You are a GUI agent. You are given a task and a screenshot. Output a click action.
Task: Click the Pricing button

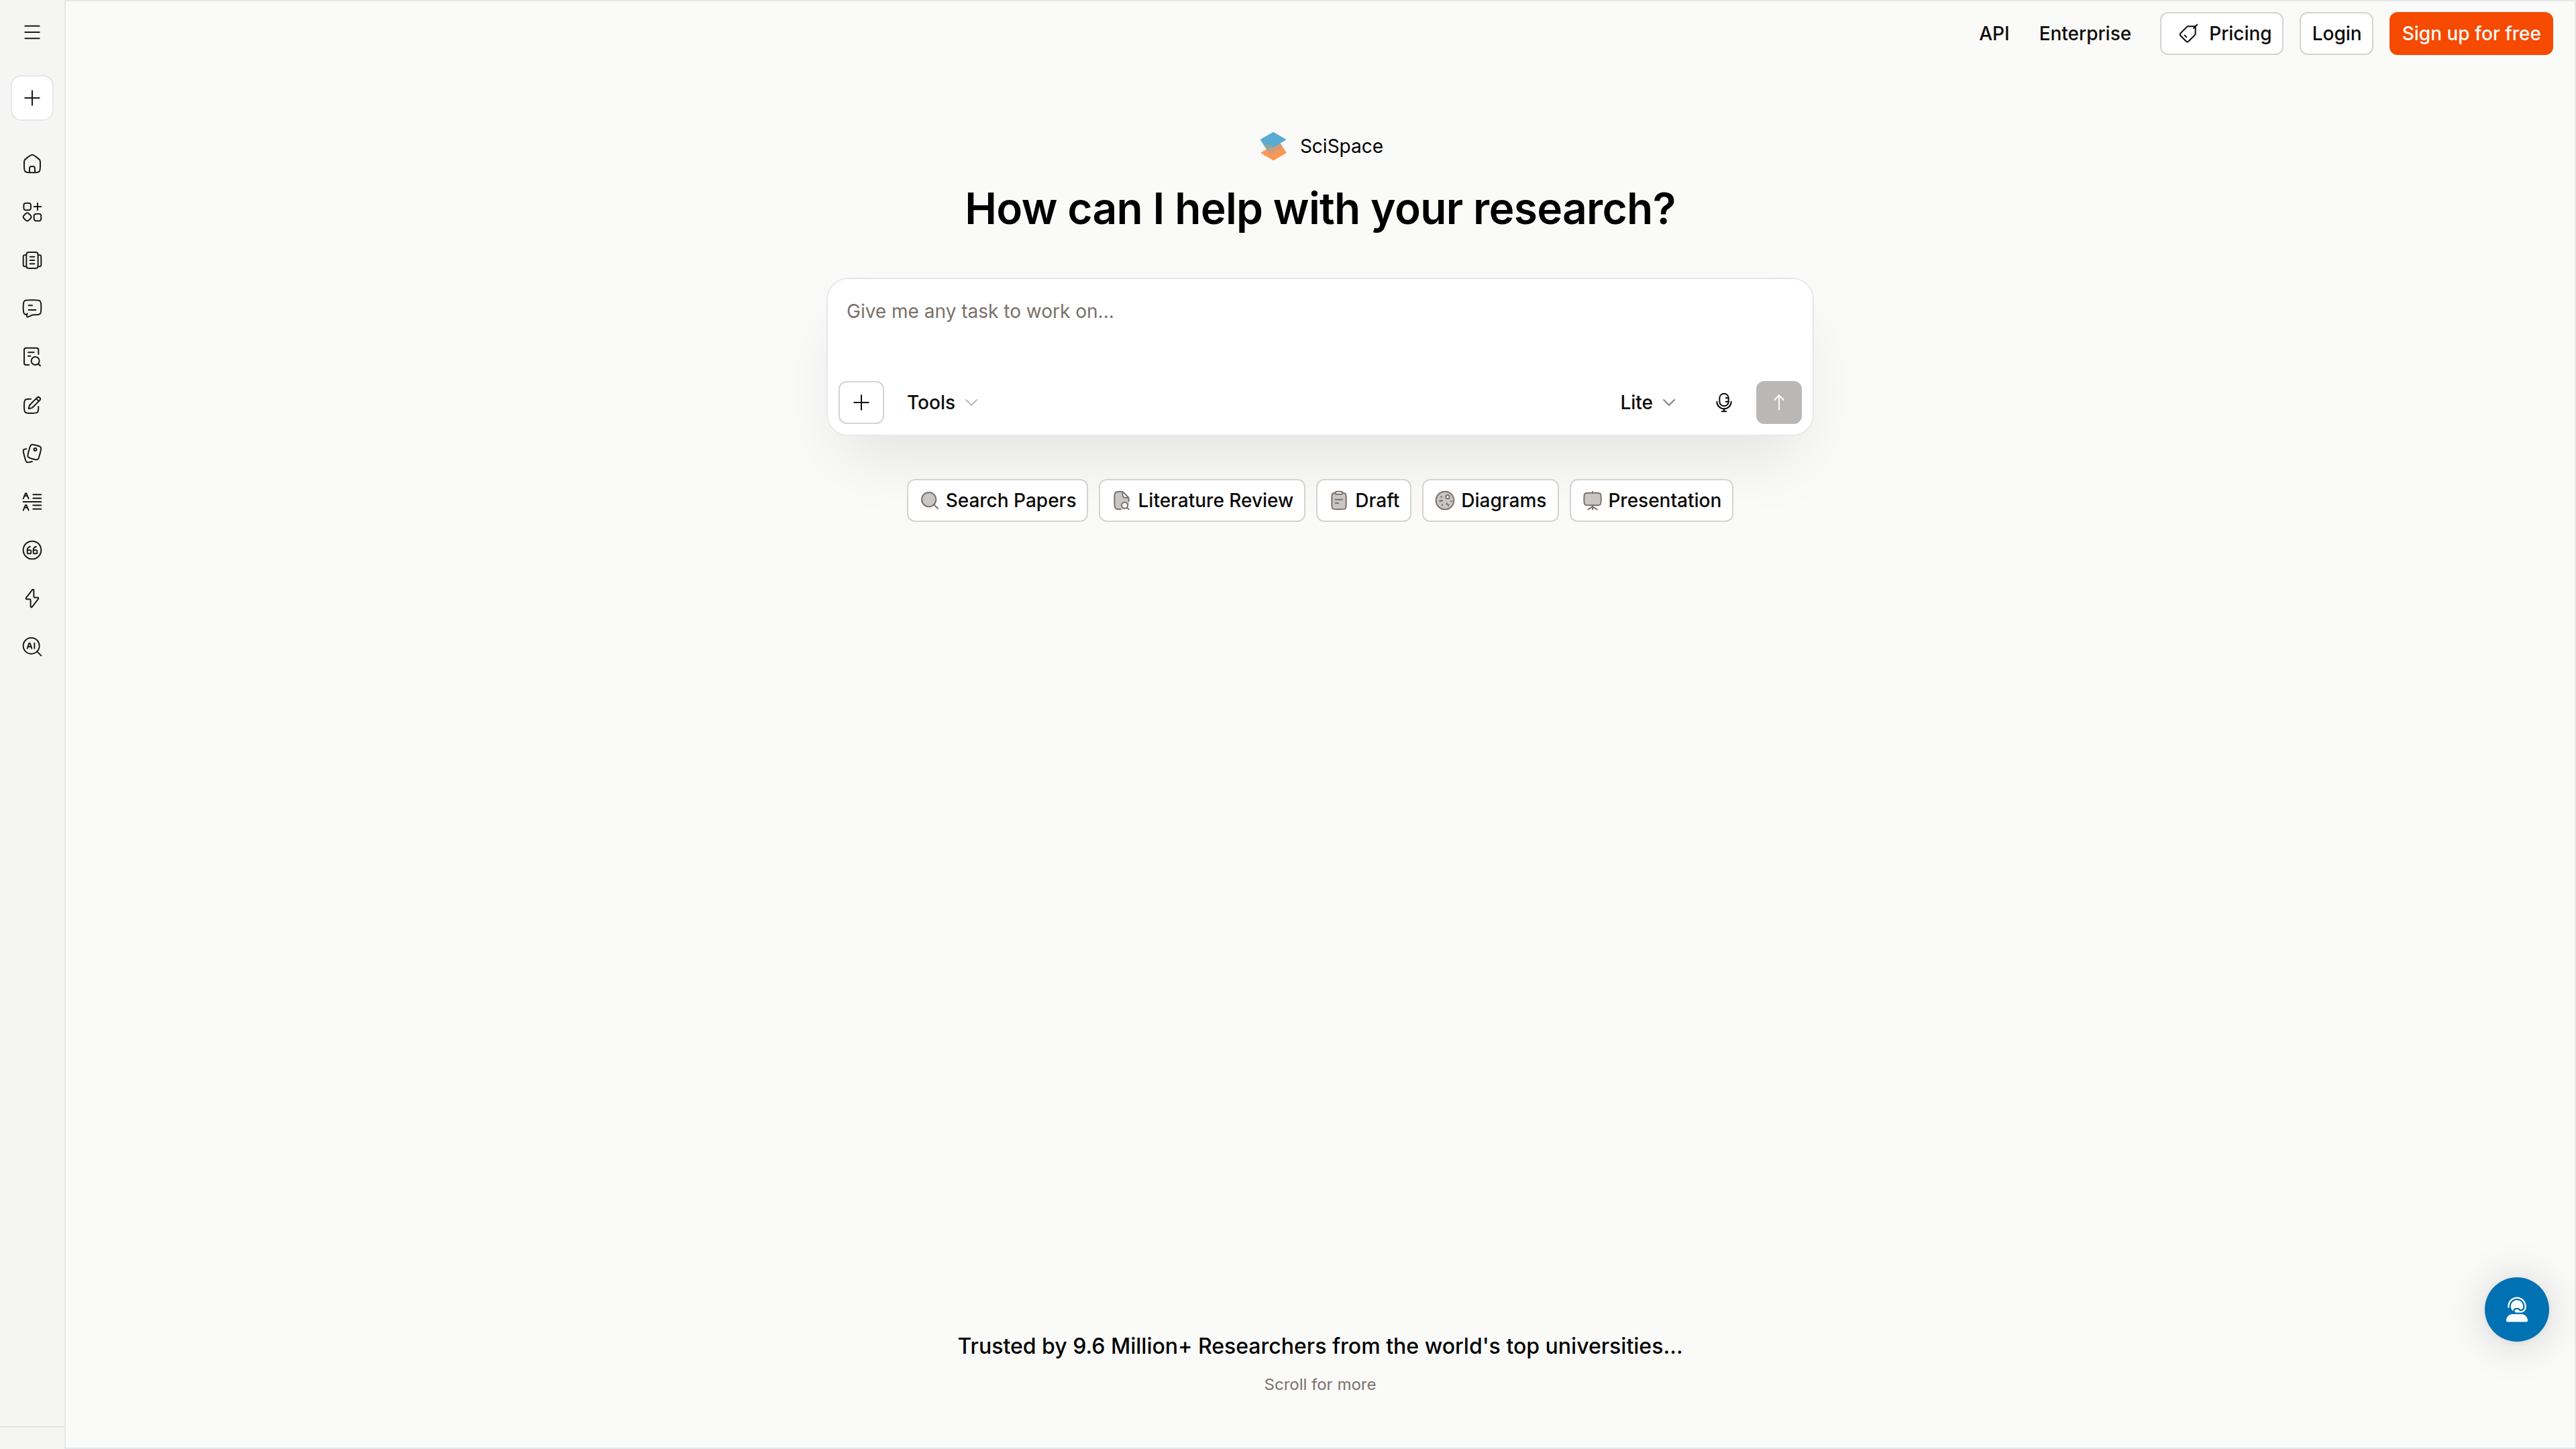pyautogui.click(x=2221, y=33)
